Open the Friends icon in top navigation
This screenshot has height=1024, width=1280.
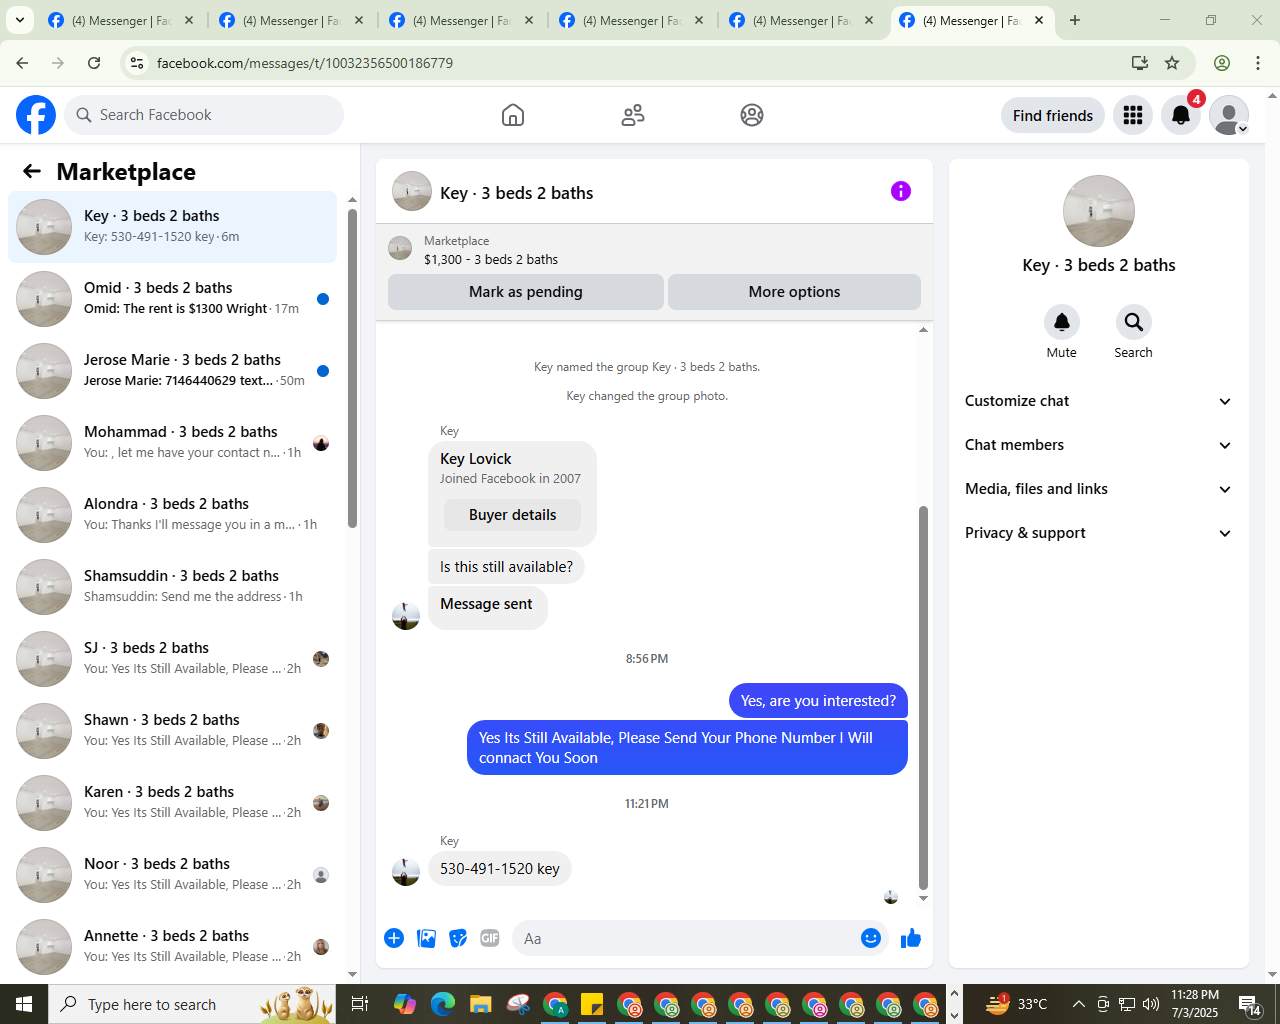(633, 115)
